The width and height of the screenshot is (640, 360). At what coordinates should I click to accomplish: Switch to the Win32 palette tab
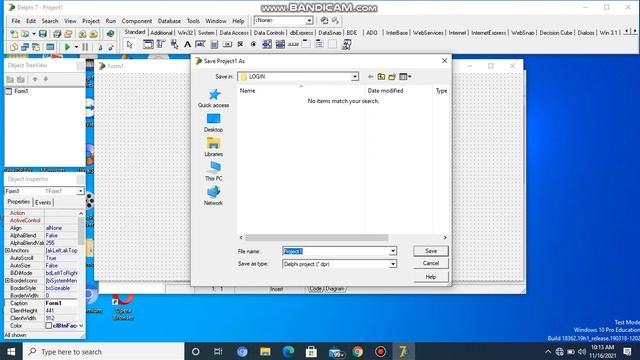coord(185,33)
